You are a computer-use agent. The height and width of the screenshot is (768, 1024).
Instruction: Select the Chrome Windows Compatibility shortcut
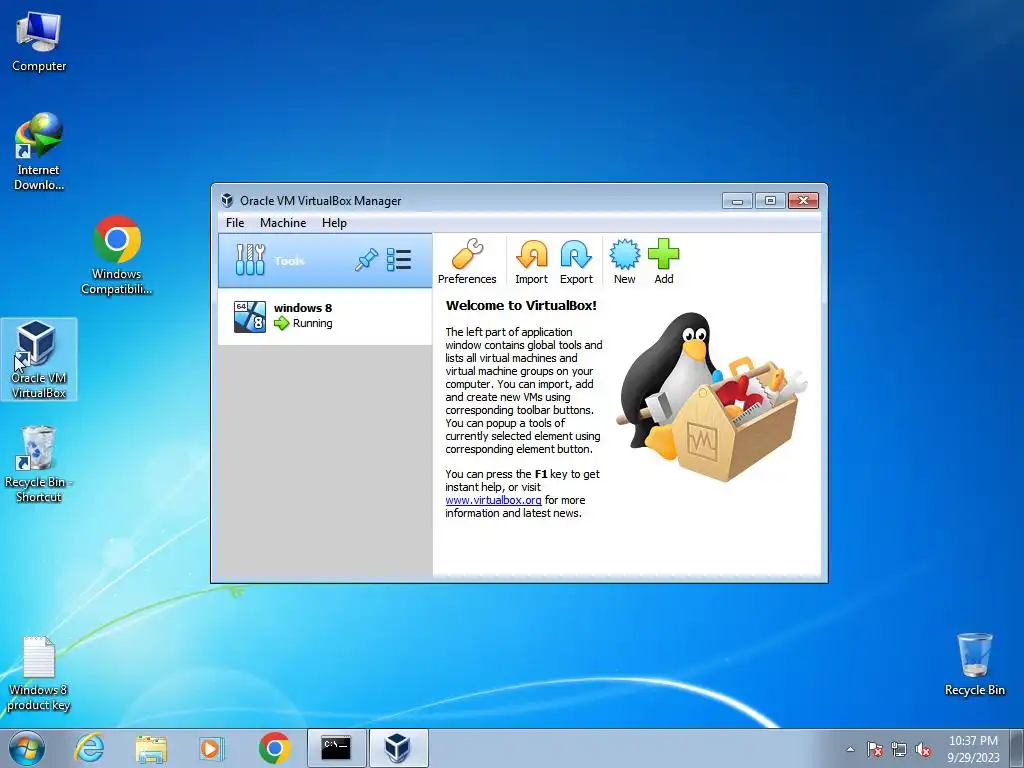click(117, 255)
